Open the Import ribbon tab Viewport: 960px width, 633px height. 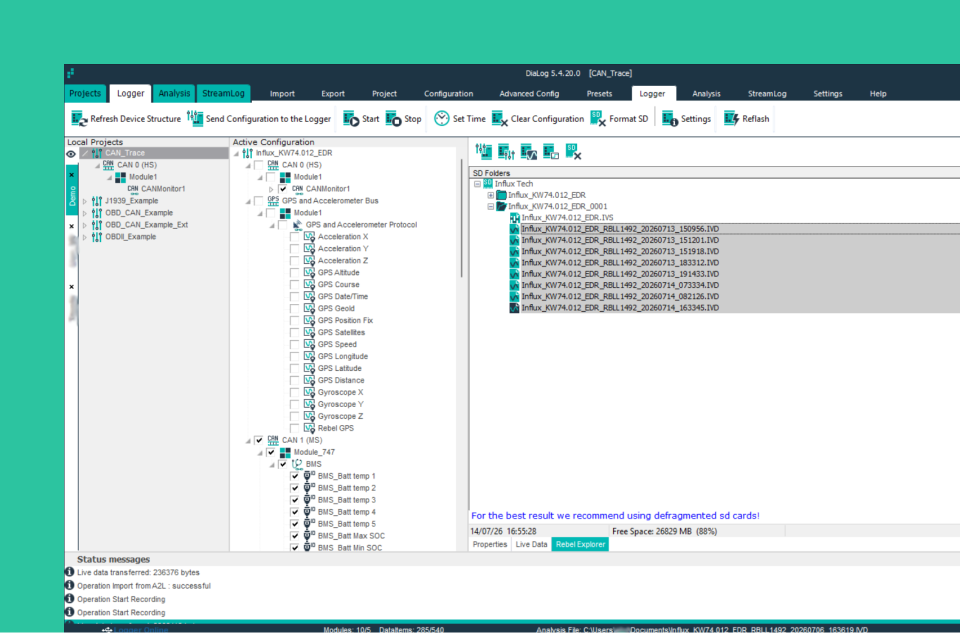pyautogui.click(x=282, y=94)
